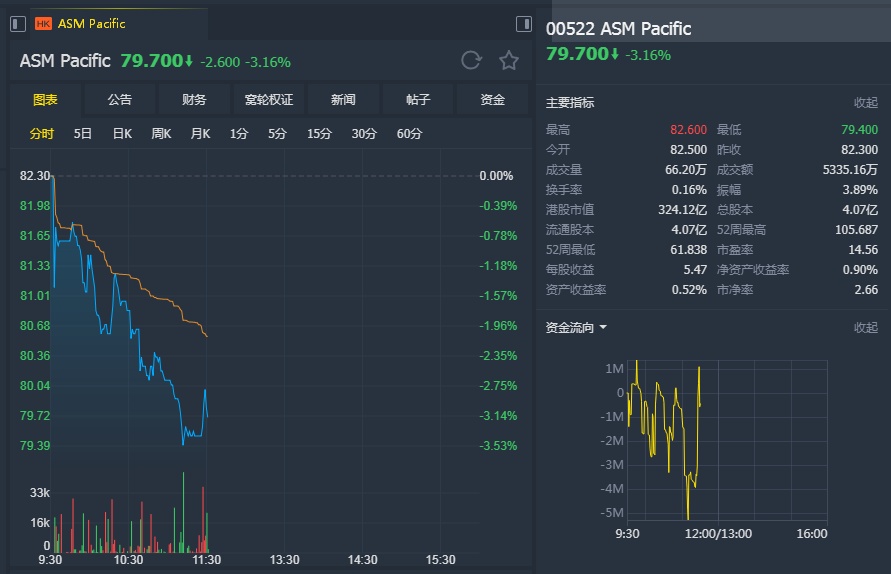Image resolution: width=891 pixels, height=574 pixels.
Task: Click the ASM Pacific window tab title
Action: point(92,23)
